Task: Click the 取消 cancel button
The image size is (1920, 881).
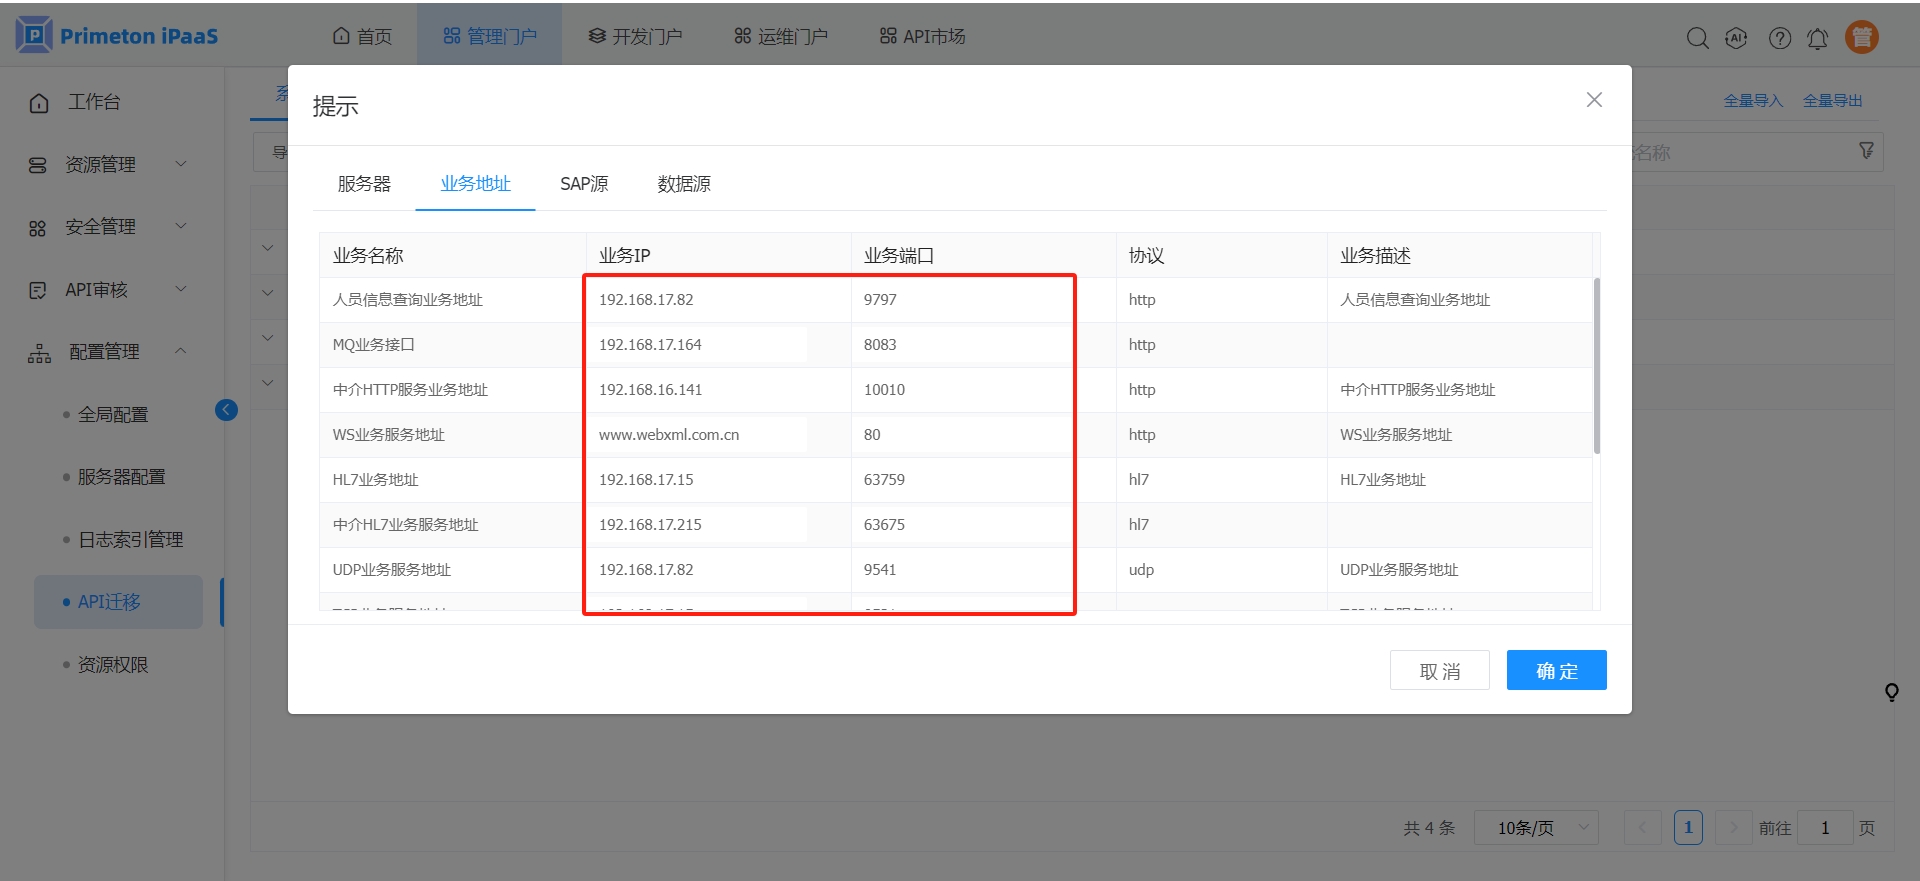Action: [1439, 670]
